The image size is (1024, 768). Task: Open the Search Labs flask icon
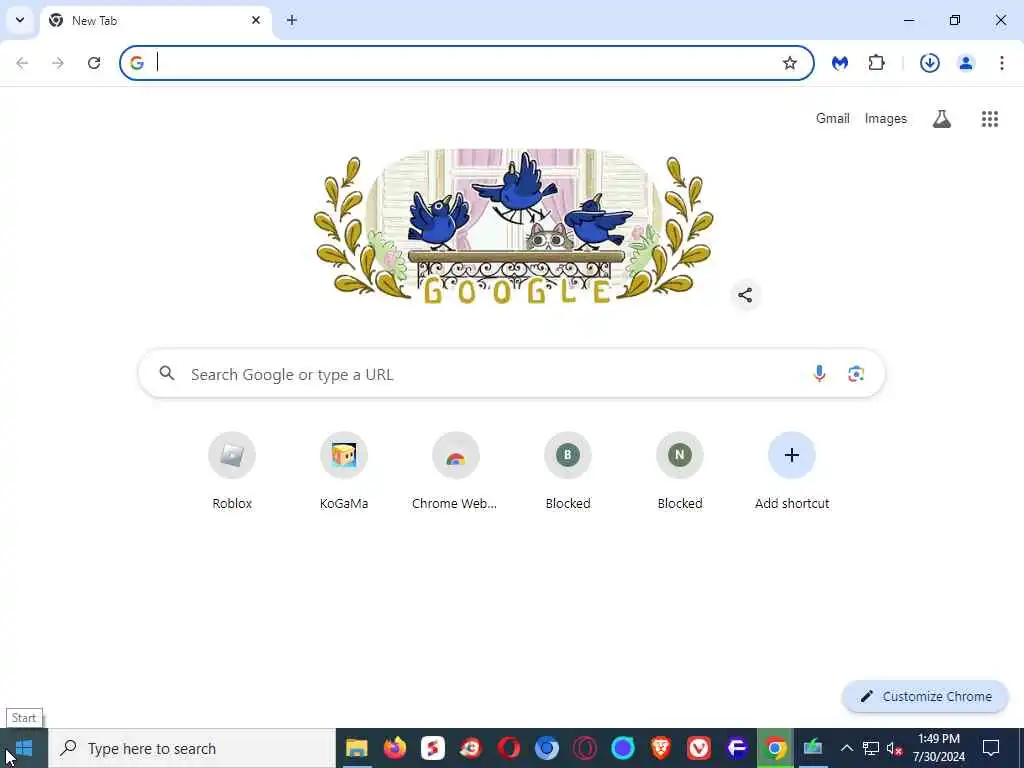tap(941, 119)
